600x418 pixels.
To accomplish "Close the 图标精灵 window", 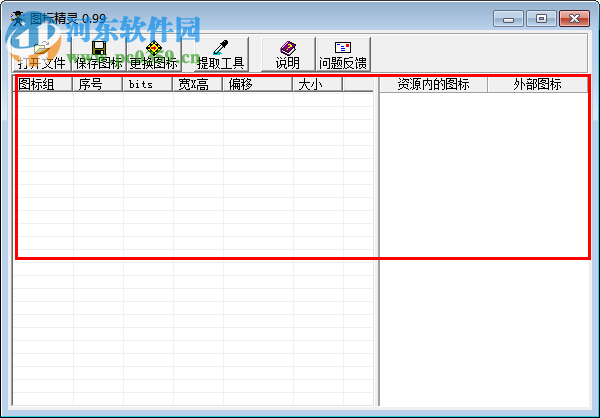I will point(574,18).
